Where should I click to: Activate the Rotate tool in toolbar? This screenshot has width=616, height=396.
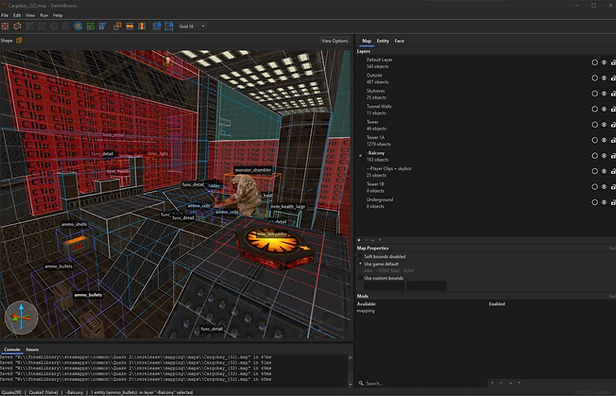tap(78, 26)
